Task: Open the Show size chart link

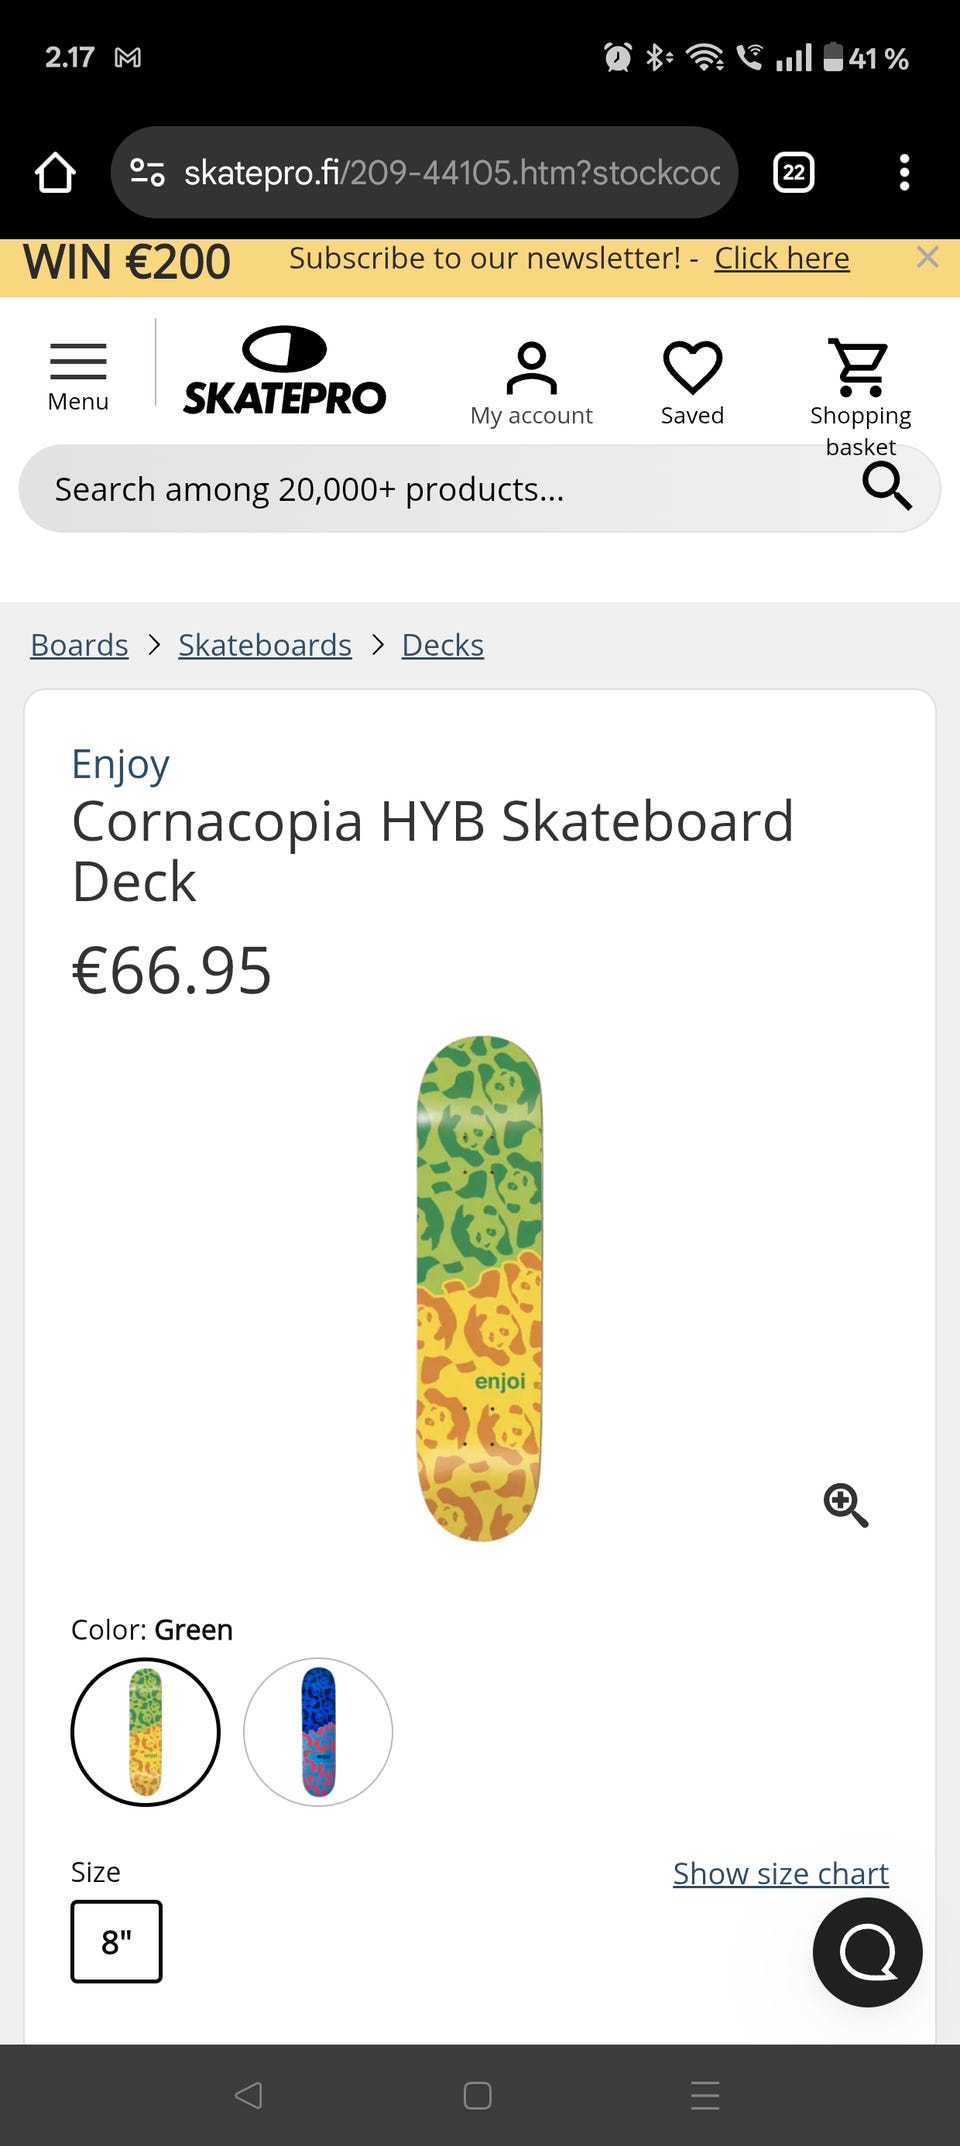Action: pos(780,1873)
